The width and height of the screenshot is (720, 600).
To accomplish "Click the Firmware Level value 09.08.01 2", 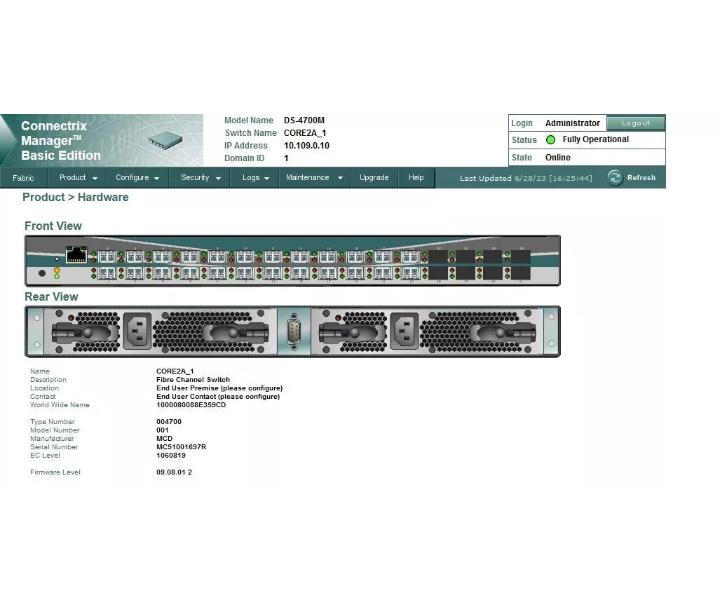I will (174, 472).
